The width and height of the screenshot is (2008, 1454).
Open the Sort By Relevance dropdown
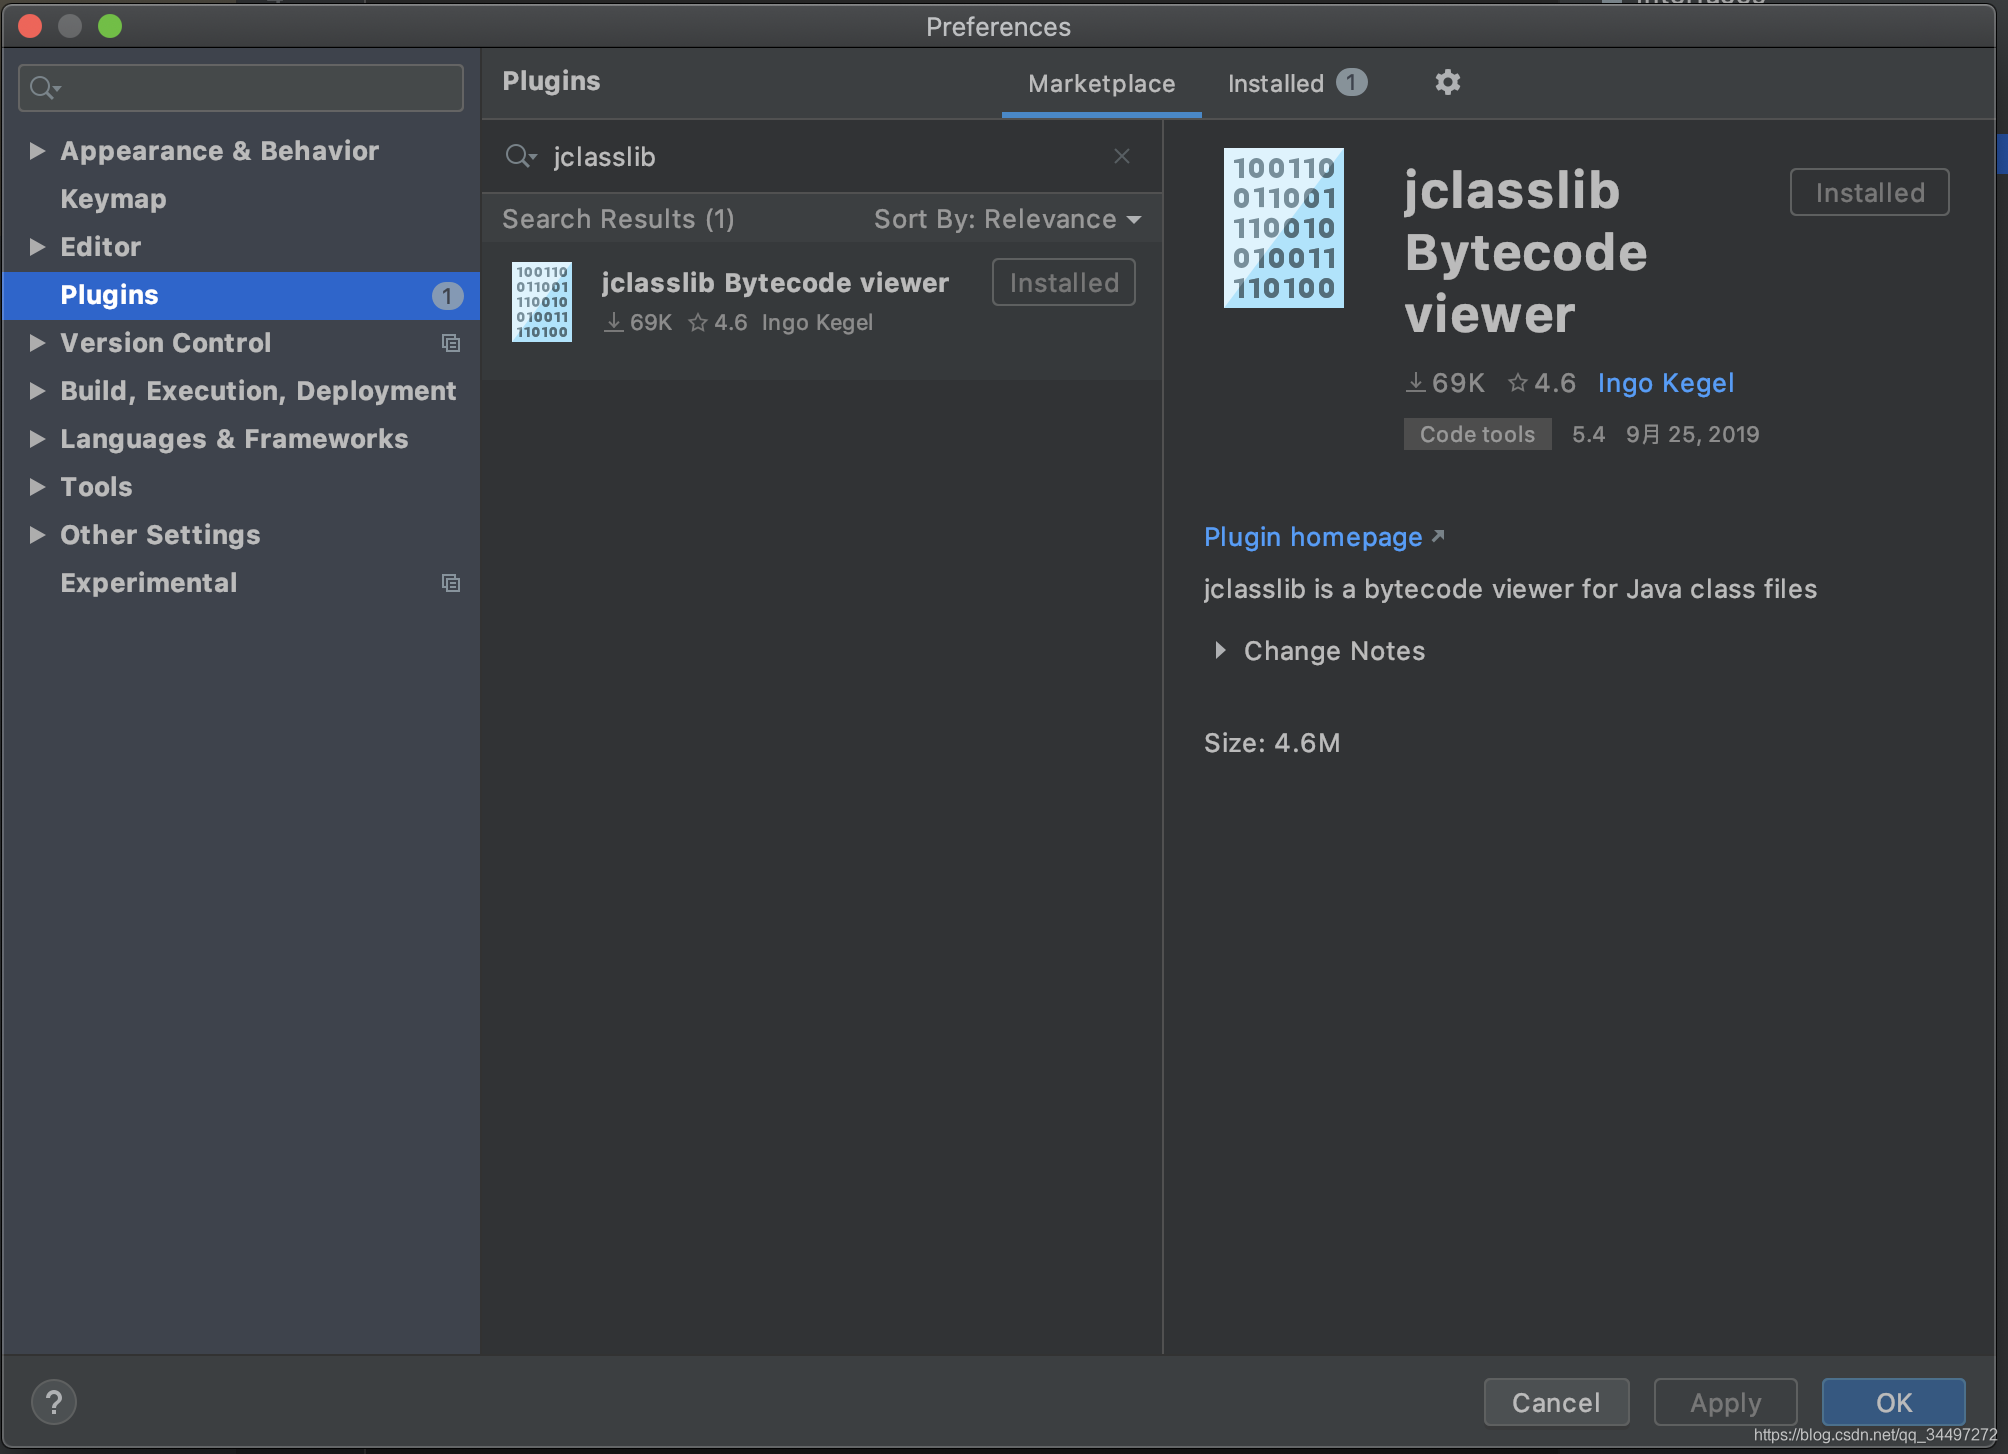(x=1007, y=219)
